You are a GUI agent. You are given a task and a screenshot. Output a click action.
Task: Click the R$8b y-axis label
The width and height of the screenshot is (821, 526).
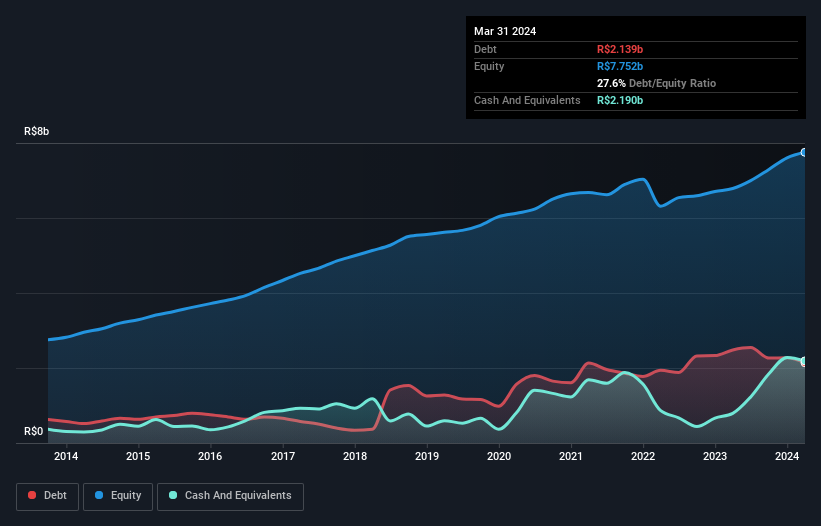[x=38, y=132]
